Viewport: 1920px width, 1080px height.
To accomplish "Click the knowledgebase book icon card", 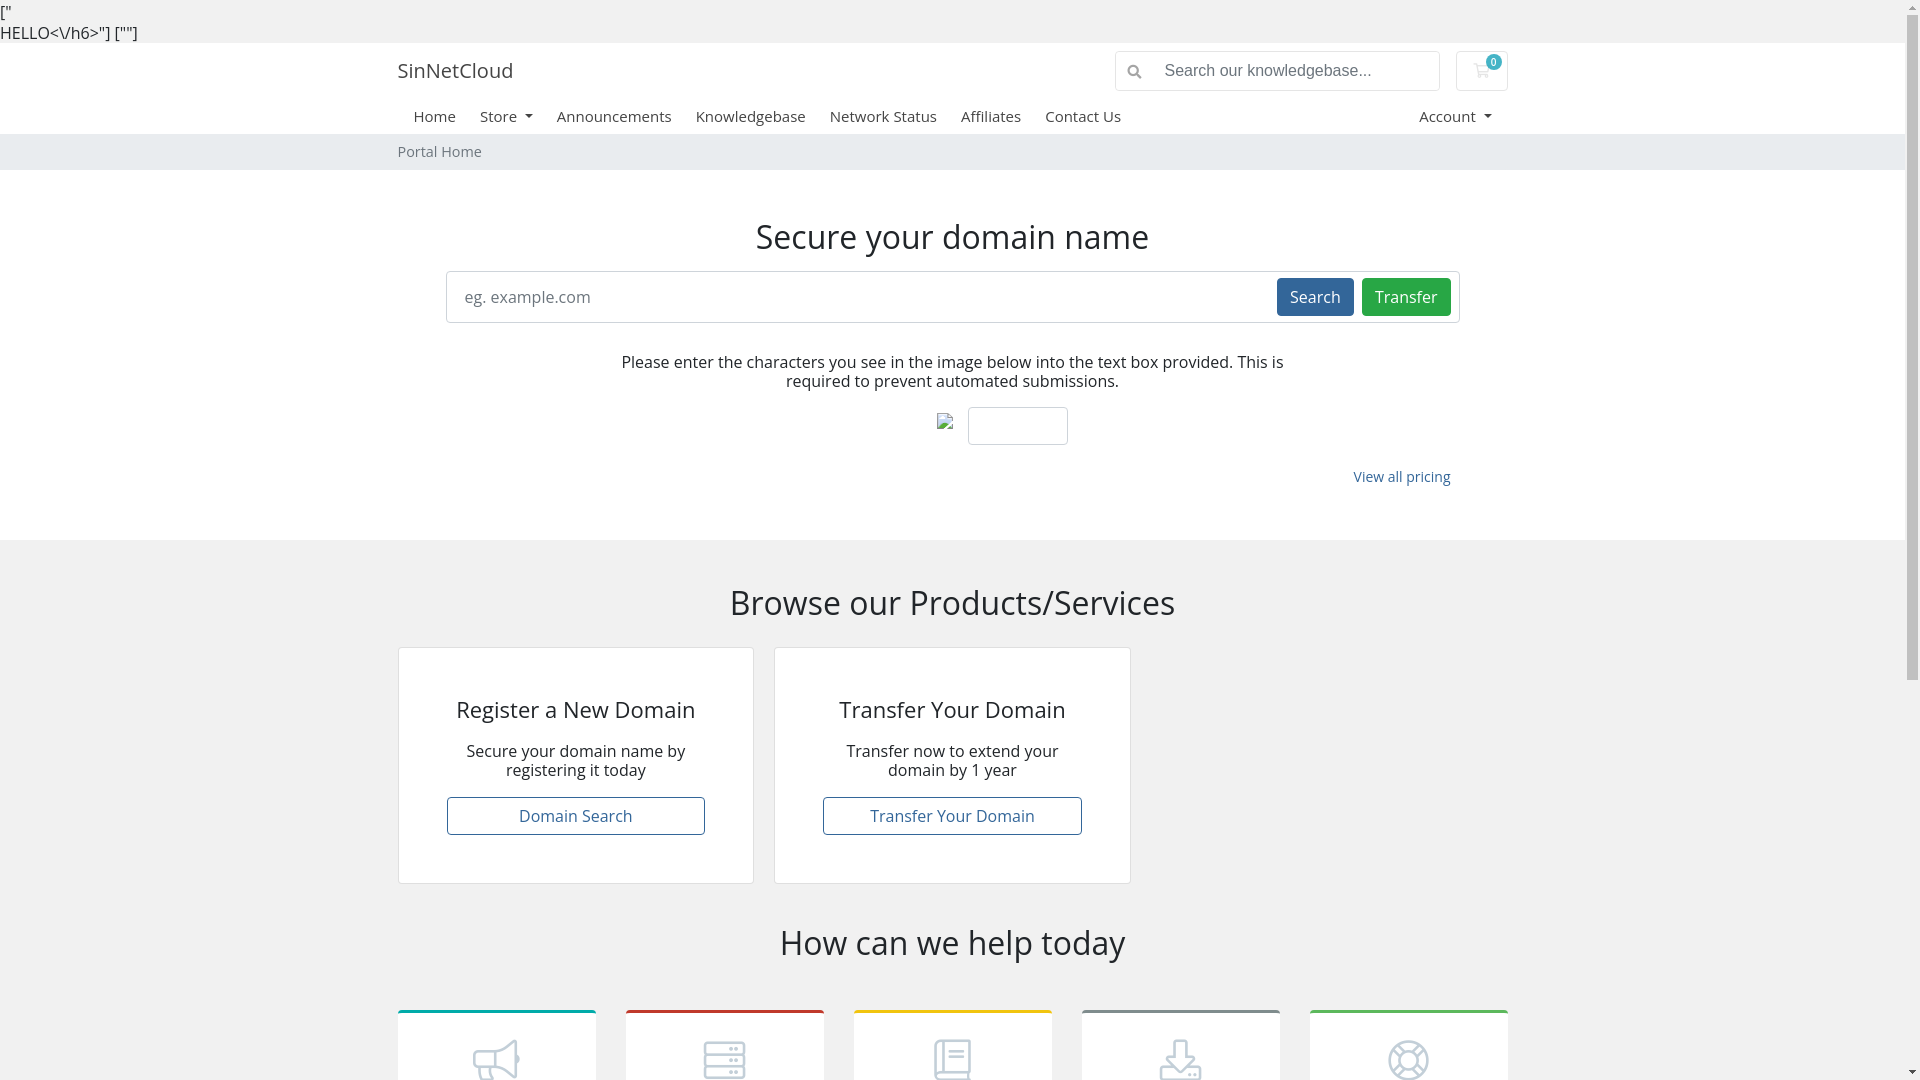I will coord(953,1046).
